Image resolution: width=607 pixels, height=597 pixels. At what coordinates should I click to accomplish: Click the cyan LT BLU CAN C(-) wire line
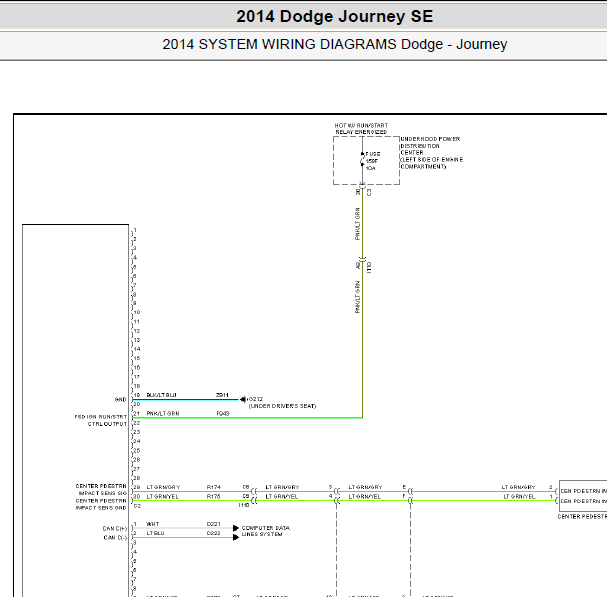[x=183, y=537]
